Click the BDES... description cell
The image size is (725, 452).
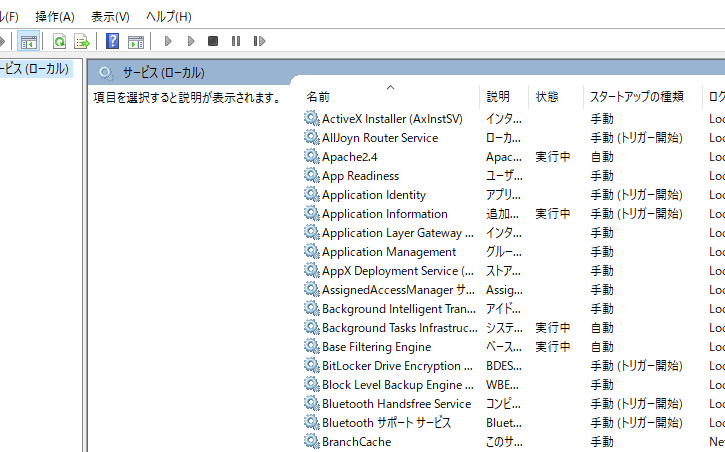pyautogui.click(x=504, y=366)
